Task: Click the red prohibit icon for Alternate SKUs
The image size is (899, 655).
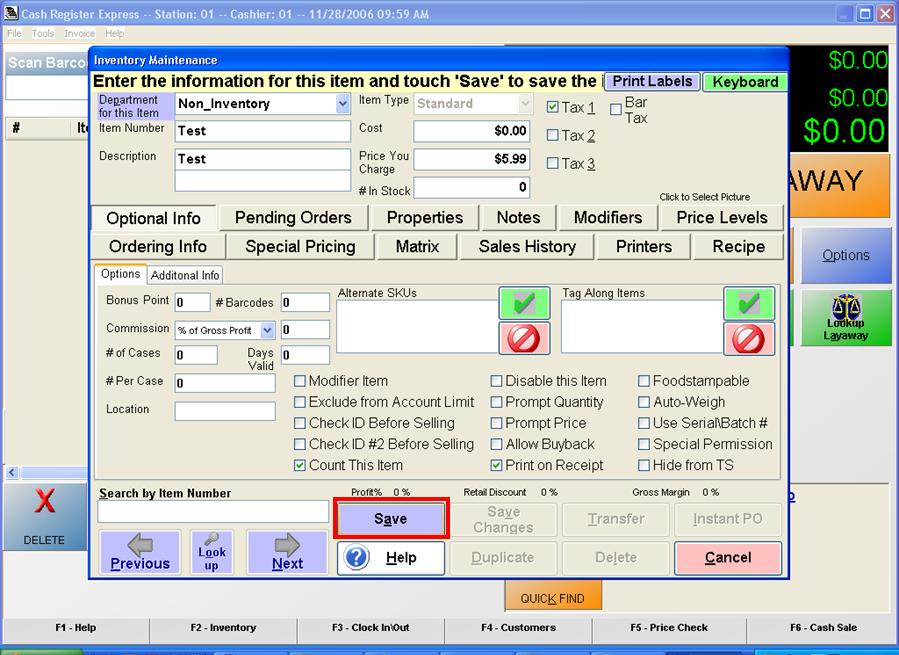Action: tap(524, 338)
